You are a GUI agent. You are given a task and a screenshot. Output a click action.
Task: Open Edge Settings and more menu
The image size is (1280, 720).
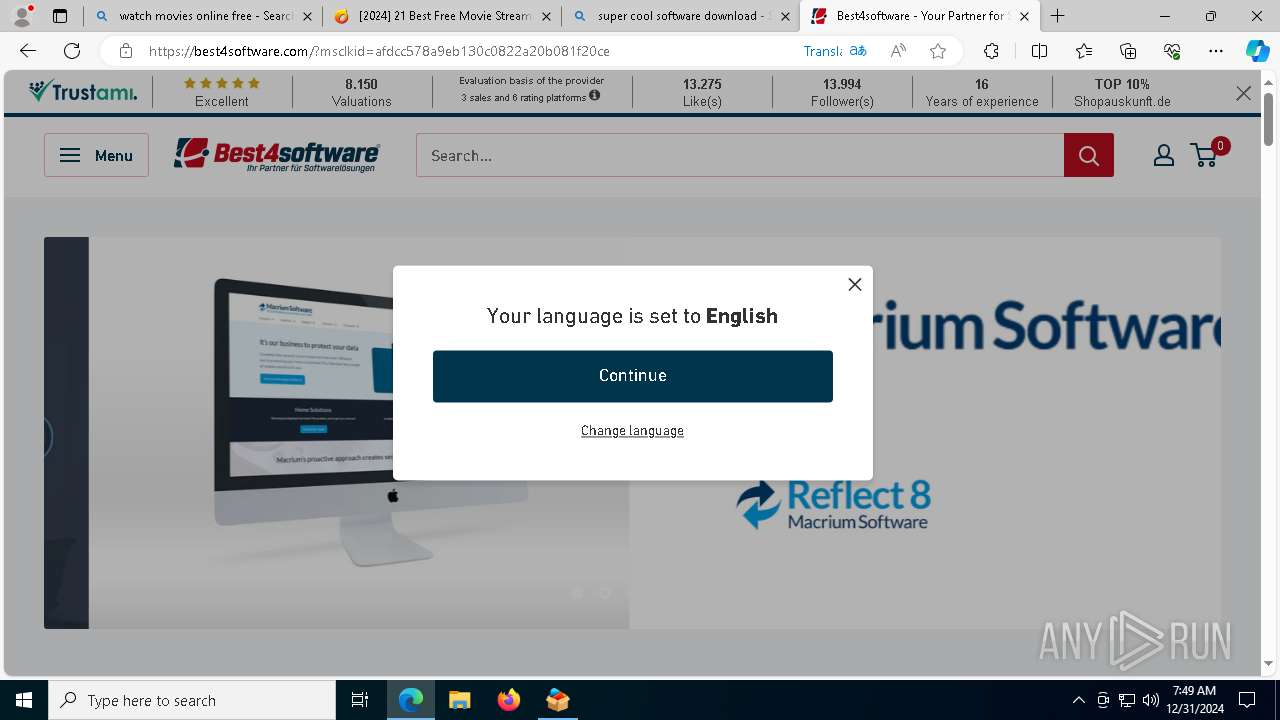(1216, 51)
